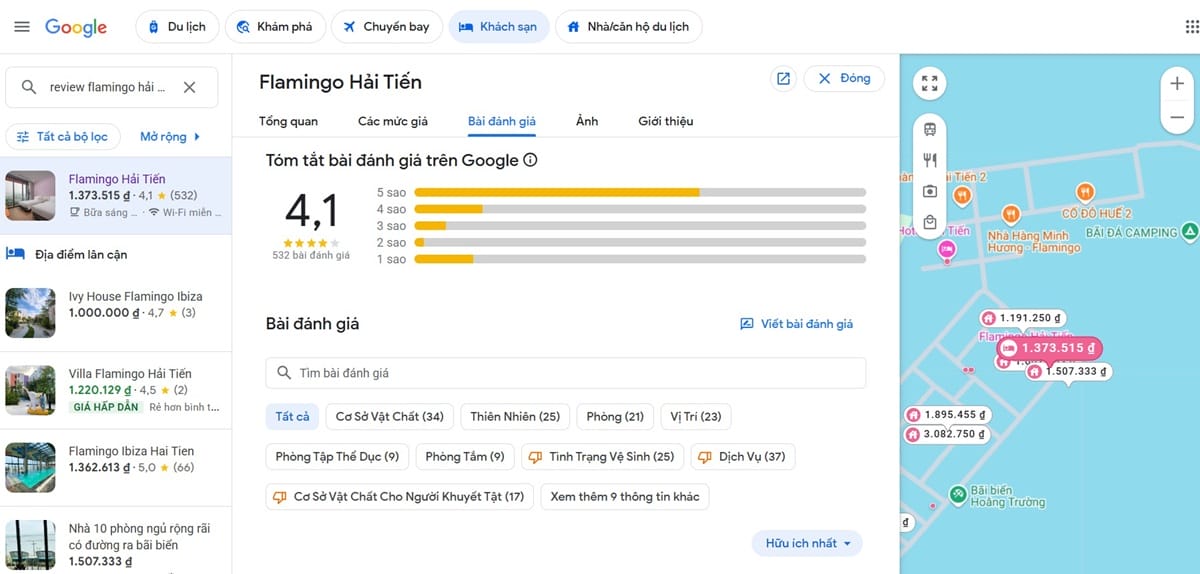Open Flamingo Hải Tiến in new tab
This screenshot has width=1200, height=574.
(784, 79)
